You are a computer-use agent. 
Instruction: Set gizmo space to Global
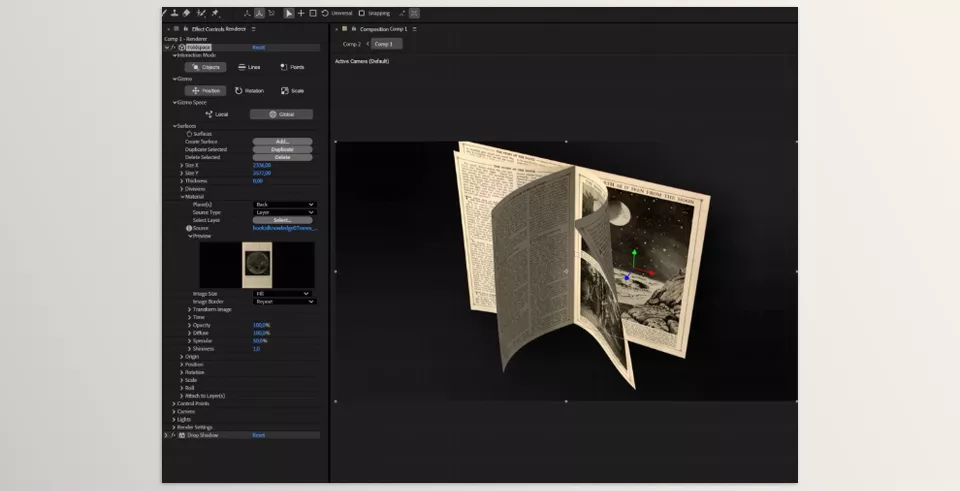pyautogui.click(x=282, y=114)
